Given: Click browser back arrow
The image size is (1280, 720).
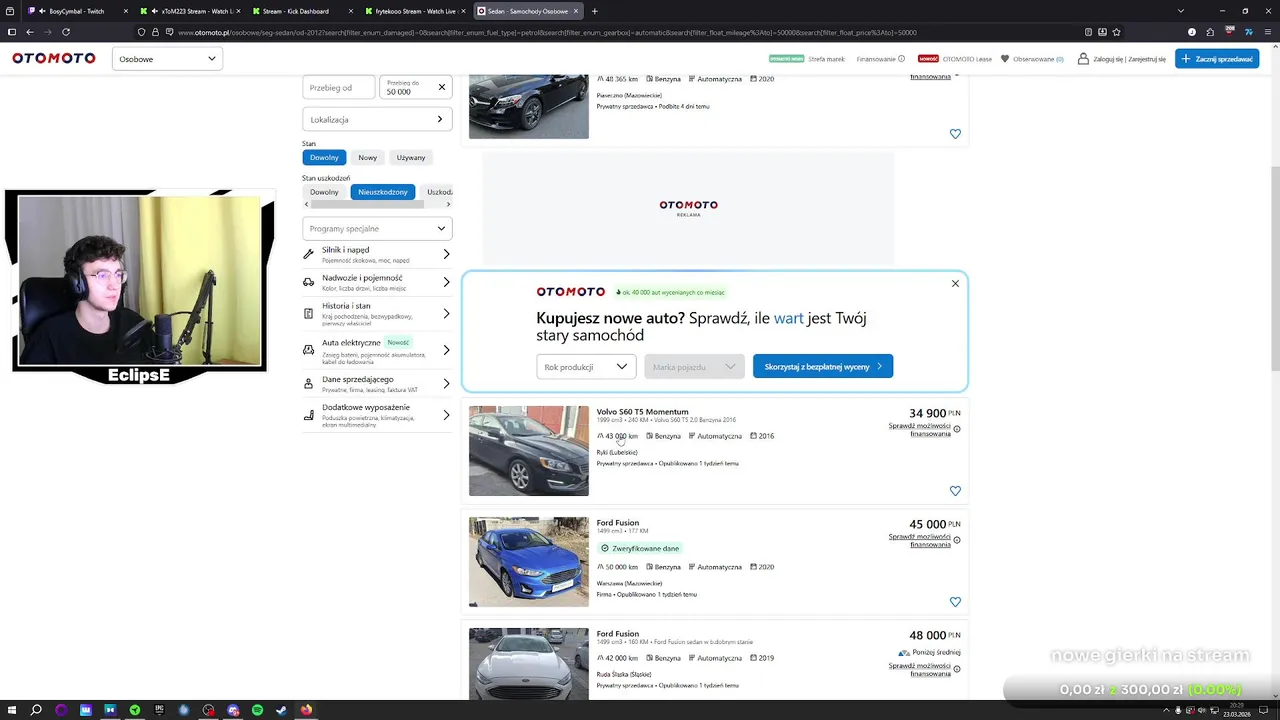Looking at the screenshot, I should click(x=30, y=32).
